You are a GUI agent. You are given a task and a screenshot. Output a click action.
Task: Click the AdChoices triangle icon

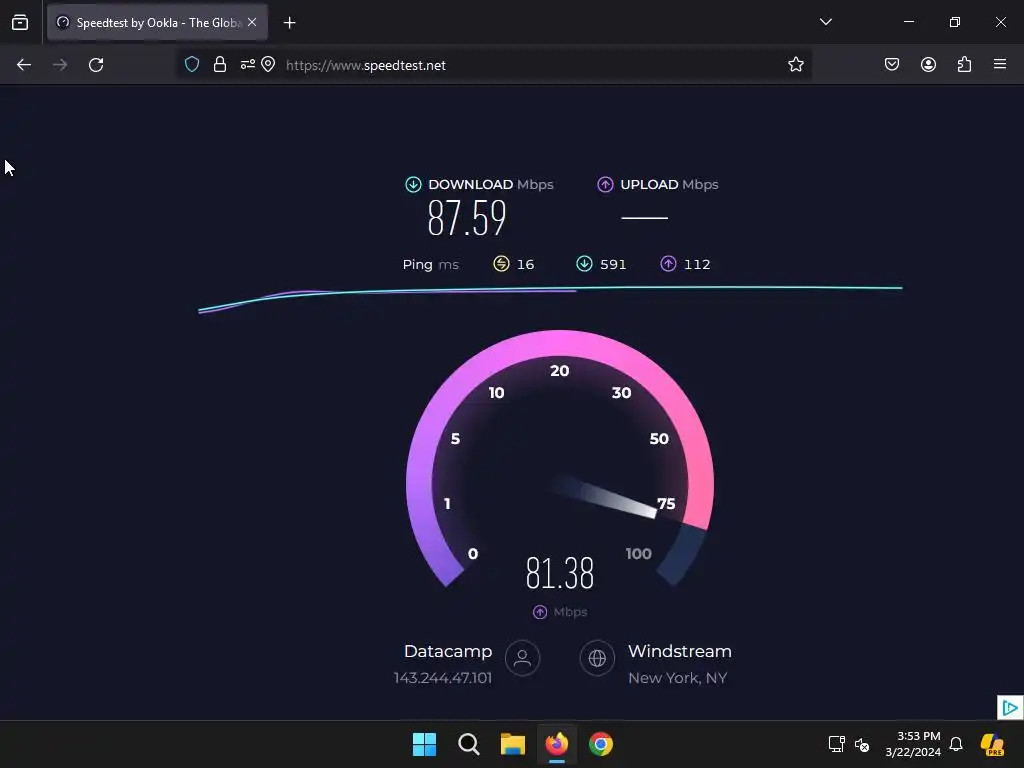tap(1010, 707)
